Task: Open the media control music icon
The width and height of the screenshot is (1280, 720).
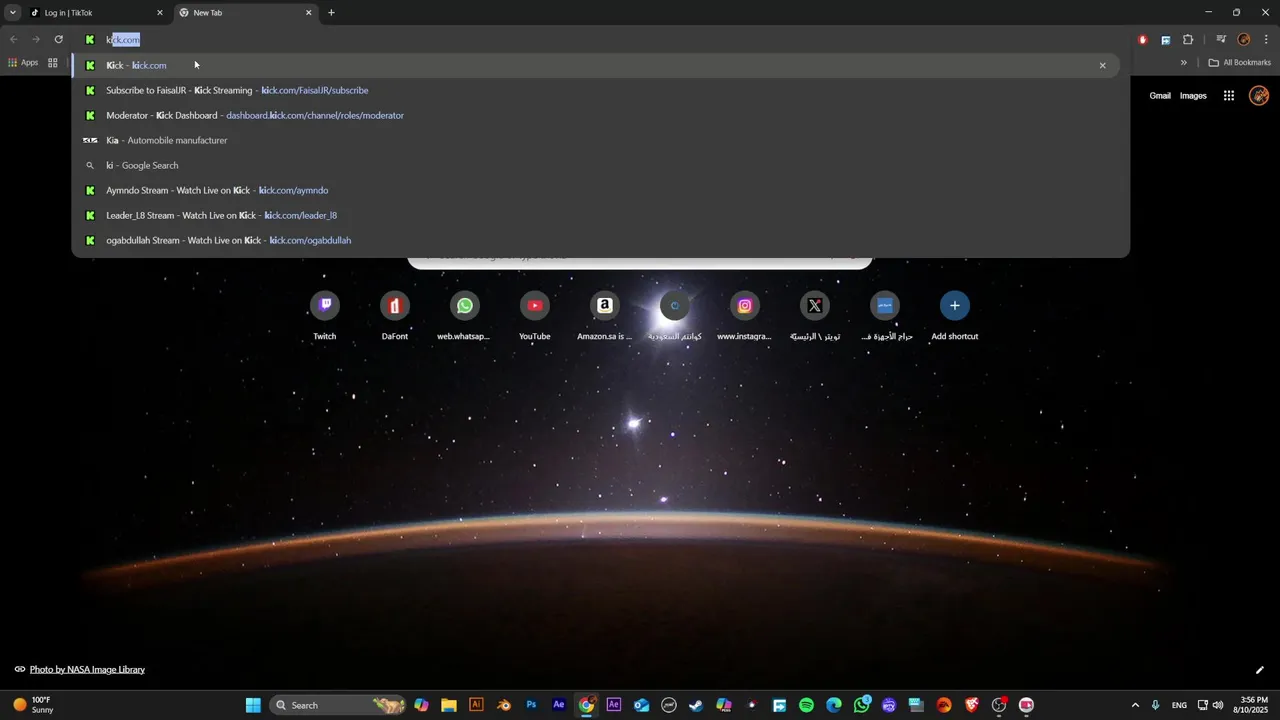Action: pos(1221,40)
